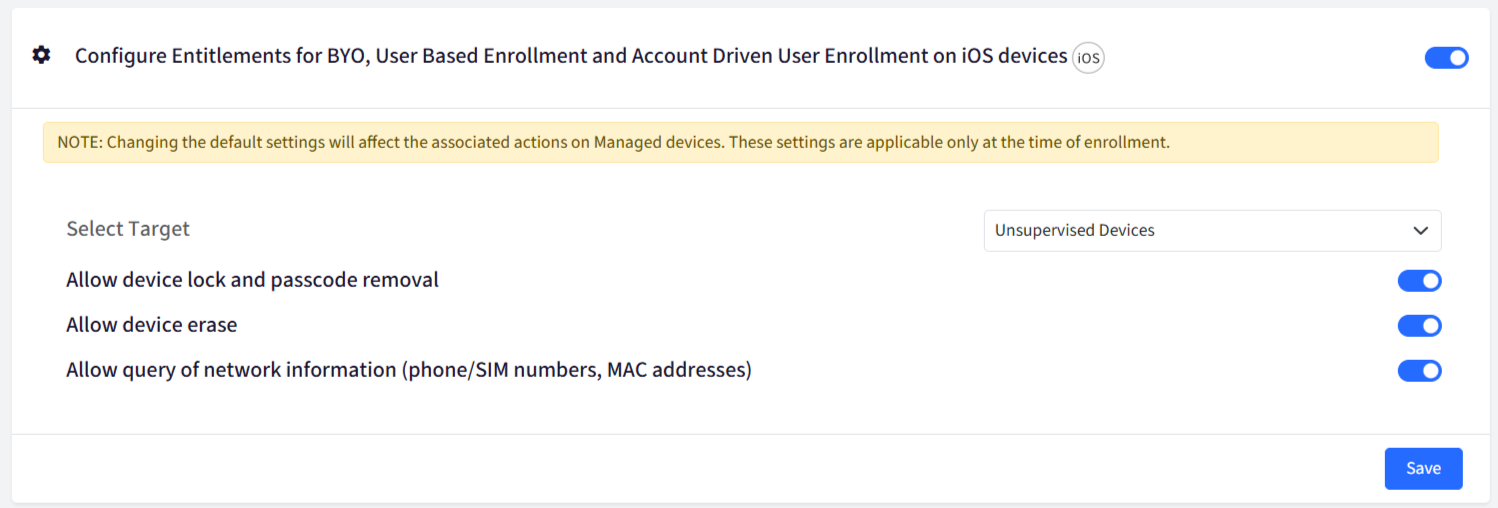Select the 'Unsupervised Devices' text in combo box
The height and width of the screenshot is (508, 1498).
tap(1074, 230)
